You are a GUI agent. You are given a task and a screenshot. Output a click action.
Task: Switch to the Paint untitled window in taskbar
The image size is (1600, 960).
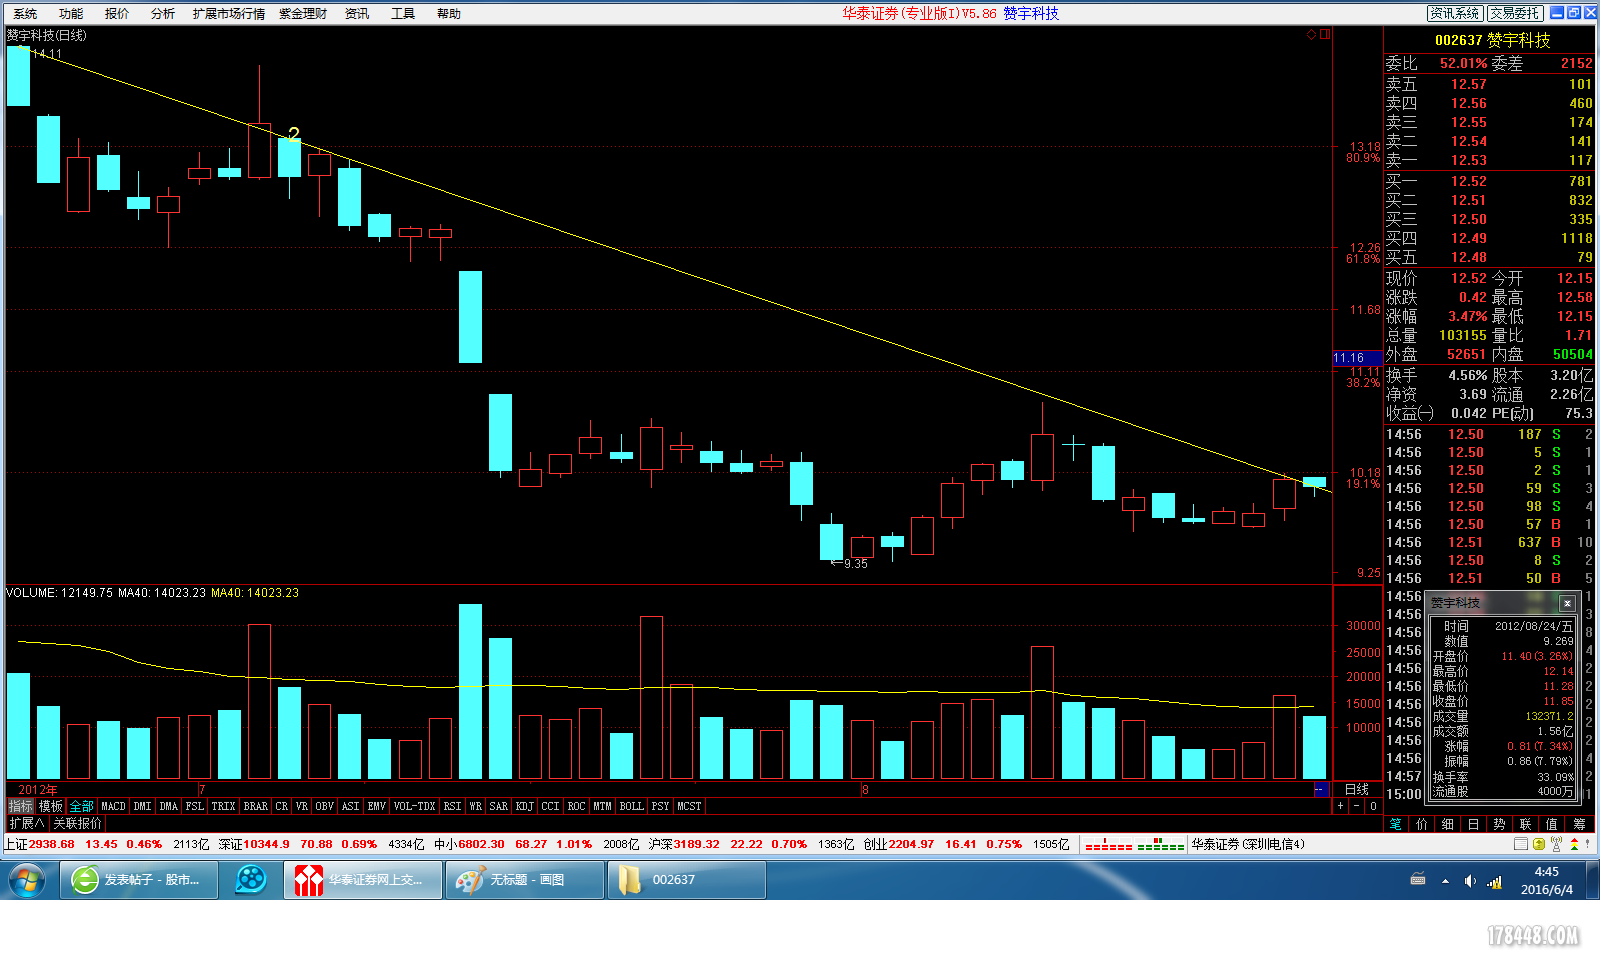click(x=524, y=880)
